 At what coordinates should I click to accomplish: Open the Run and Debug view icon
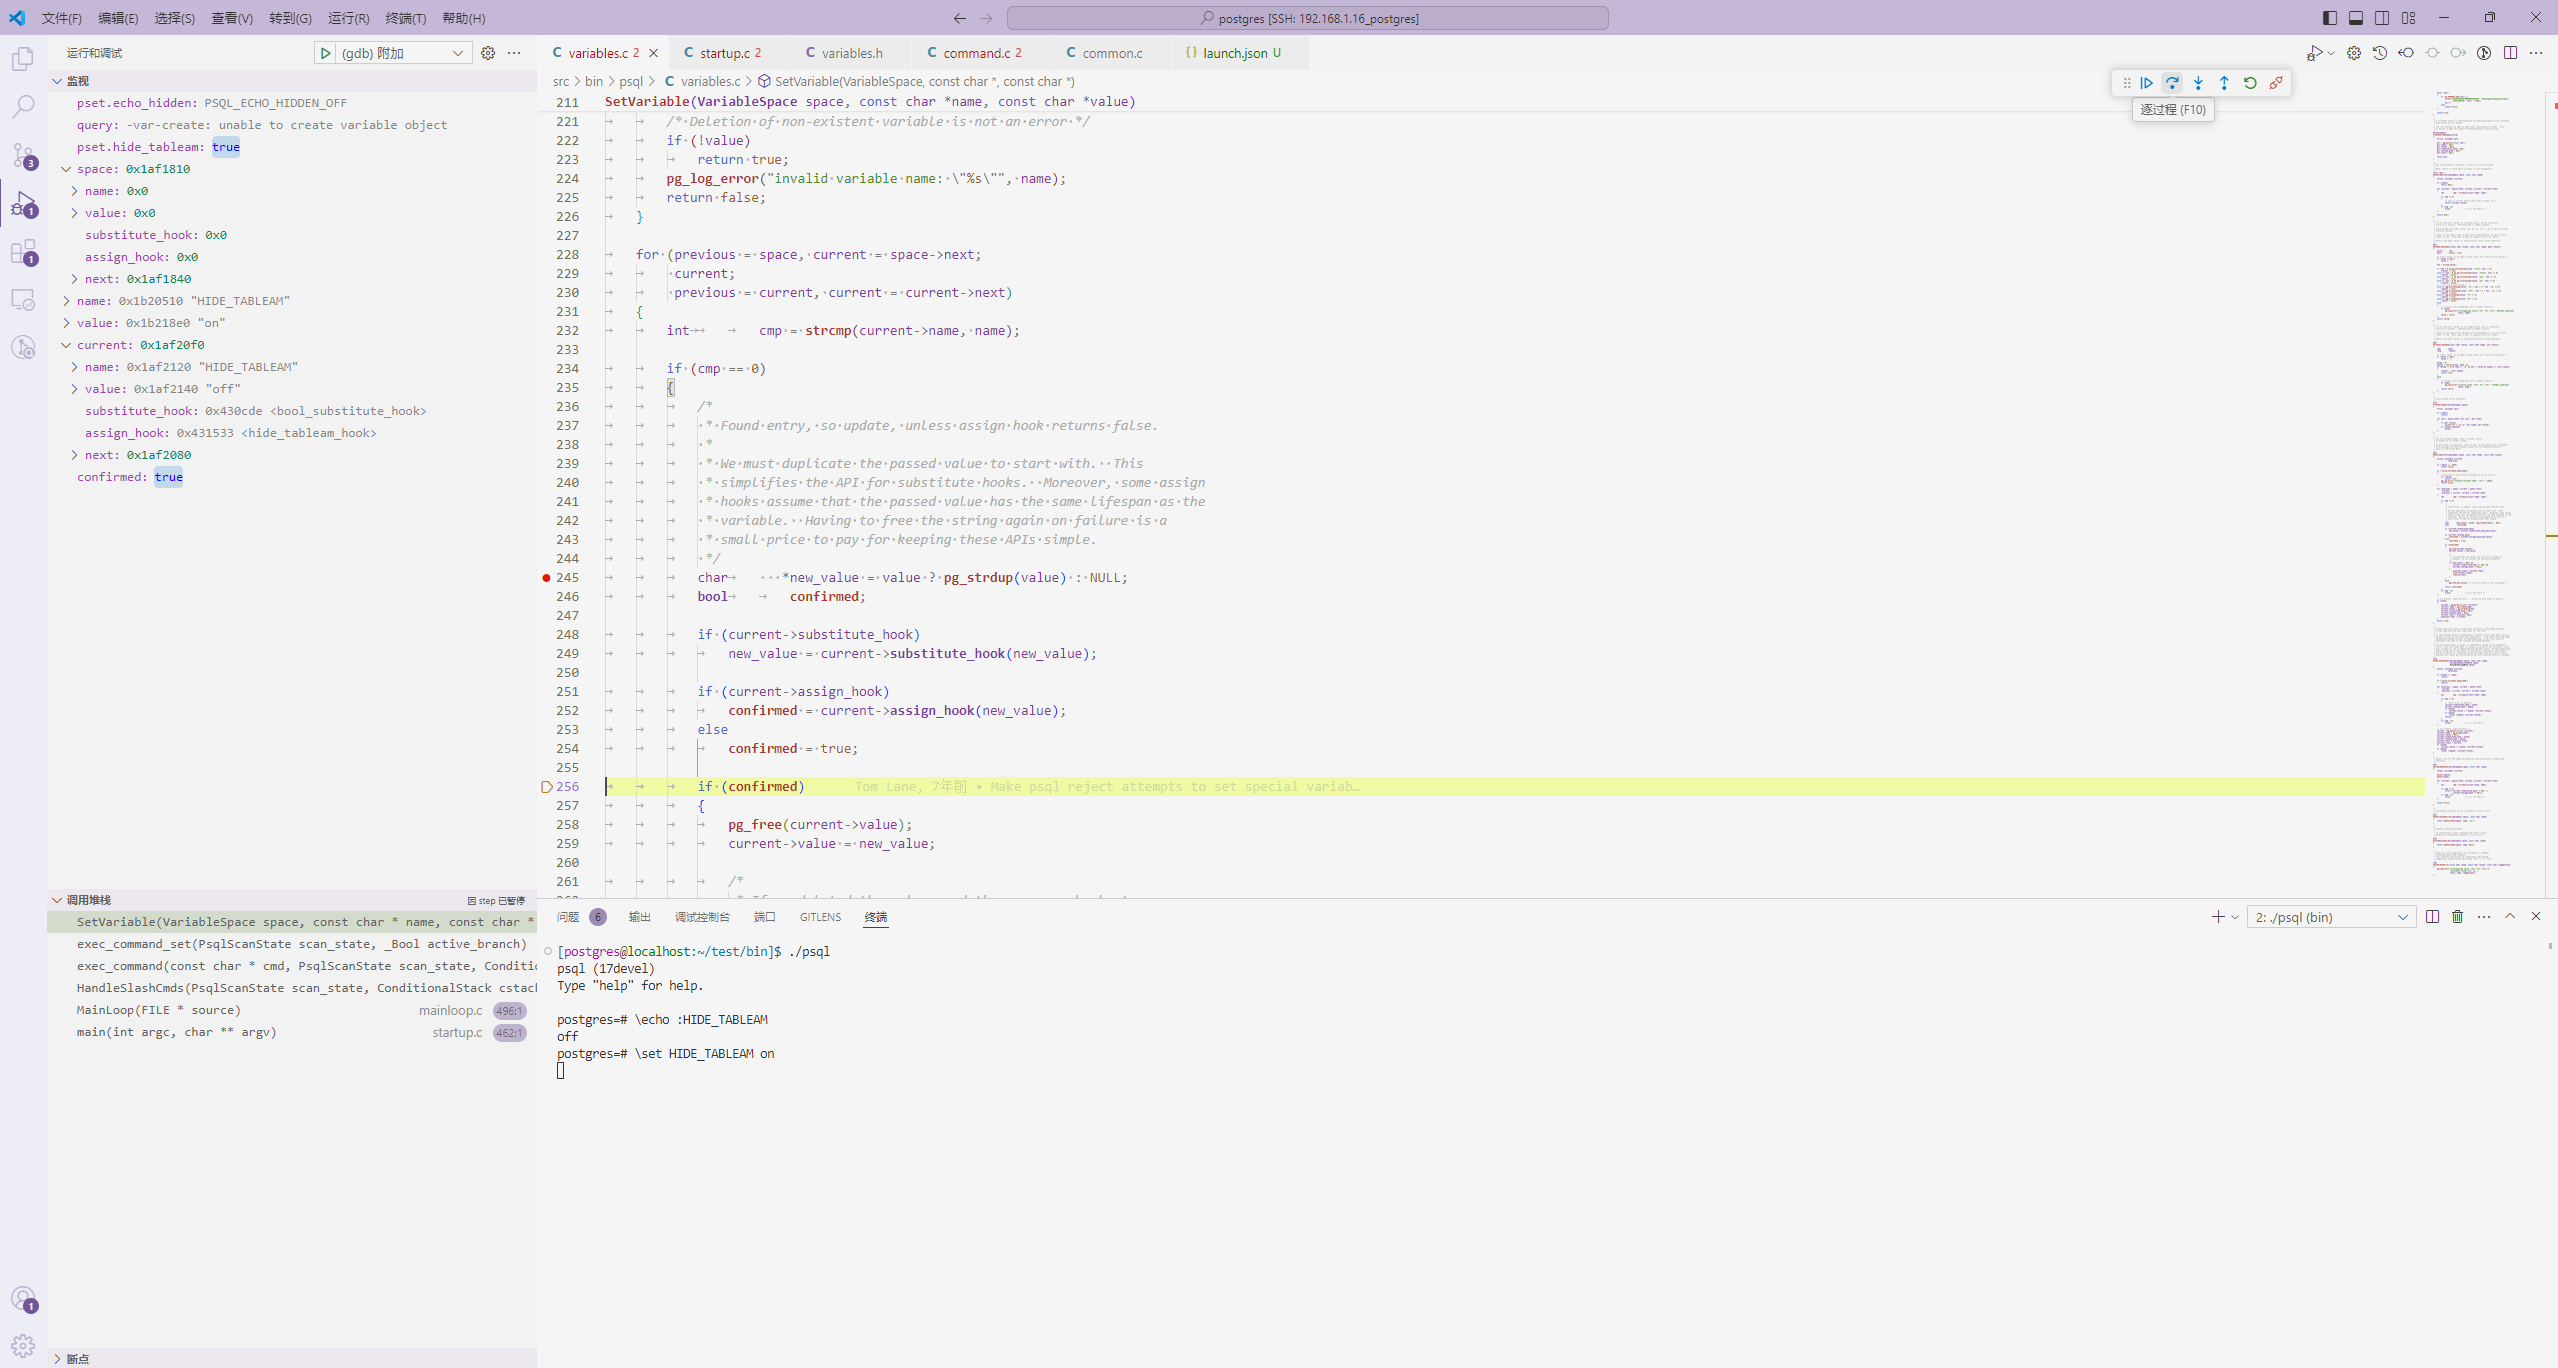23,204
